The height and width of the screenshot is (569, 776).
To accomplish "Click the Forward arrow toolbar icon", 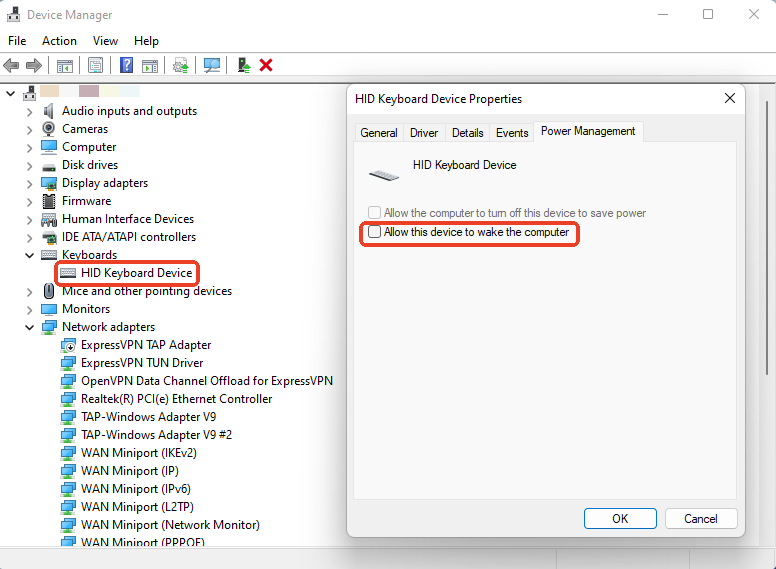I will point(34,65).
